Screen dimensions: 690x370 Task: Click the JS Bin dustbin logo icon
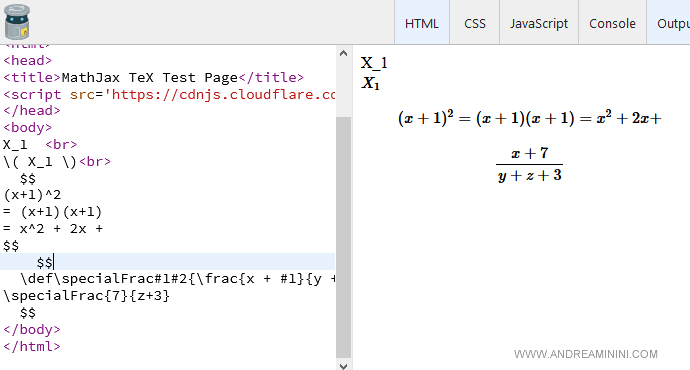pos(17,22)
